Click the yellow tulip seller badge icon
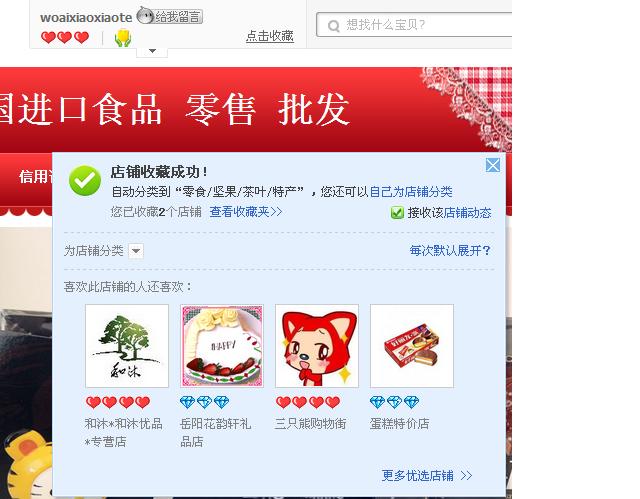The height and width of the screenshot is (499, 640). 123,38
